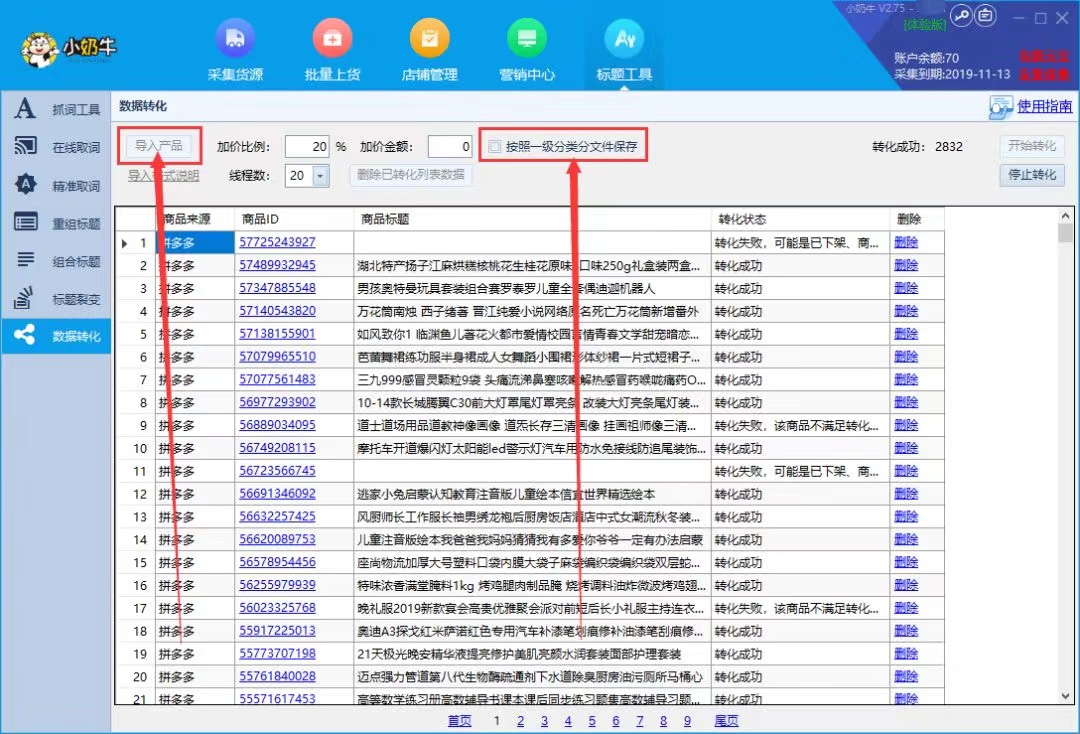
Task: Click the 商品标题 column header
Action: (x=532, y=219)
